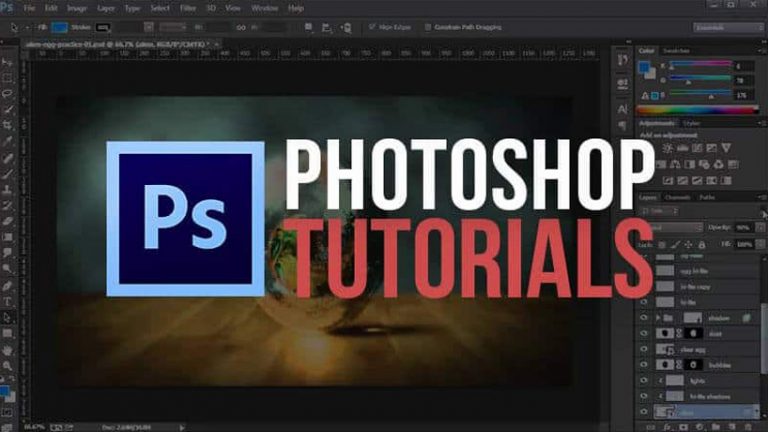Add a Curves adjustment
The image size is (768, 432).
pyautogui.click(x=696, y=148)
